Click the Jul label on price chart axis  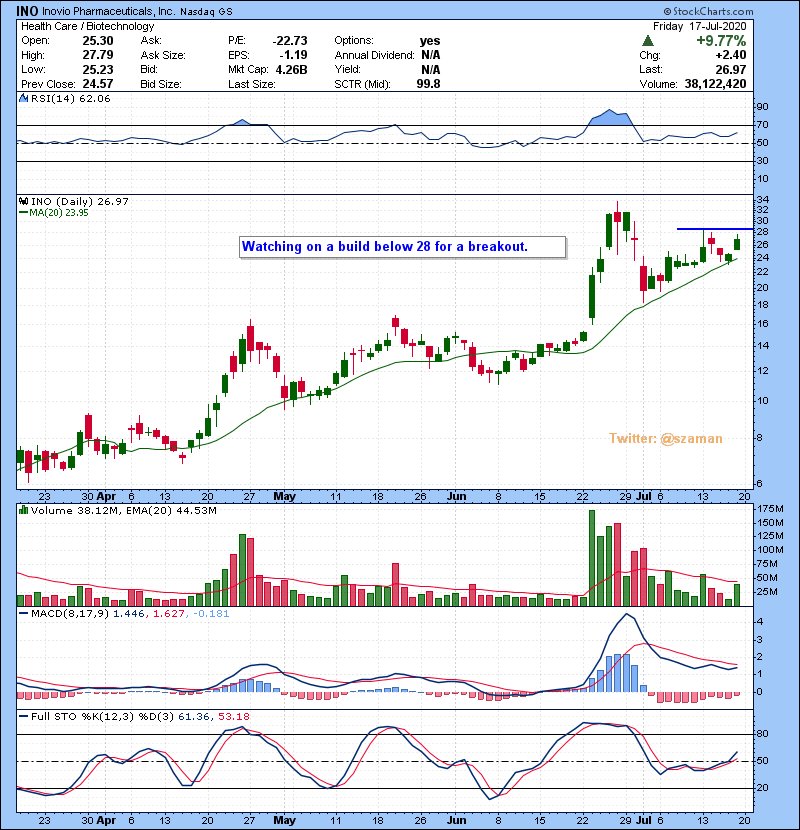point(643,497)
